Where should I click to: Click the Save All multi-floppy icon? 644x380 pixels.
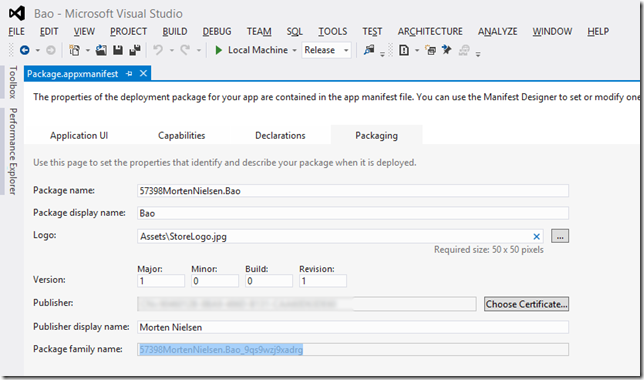135,50
